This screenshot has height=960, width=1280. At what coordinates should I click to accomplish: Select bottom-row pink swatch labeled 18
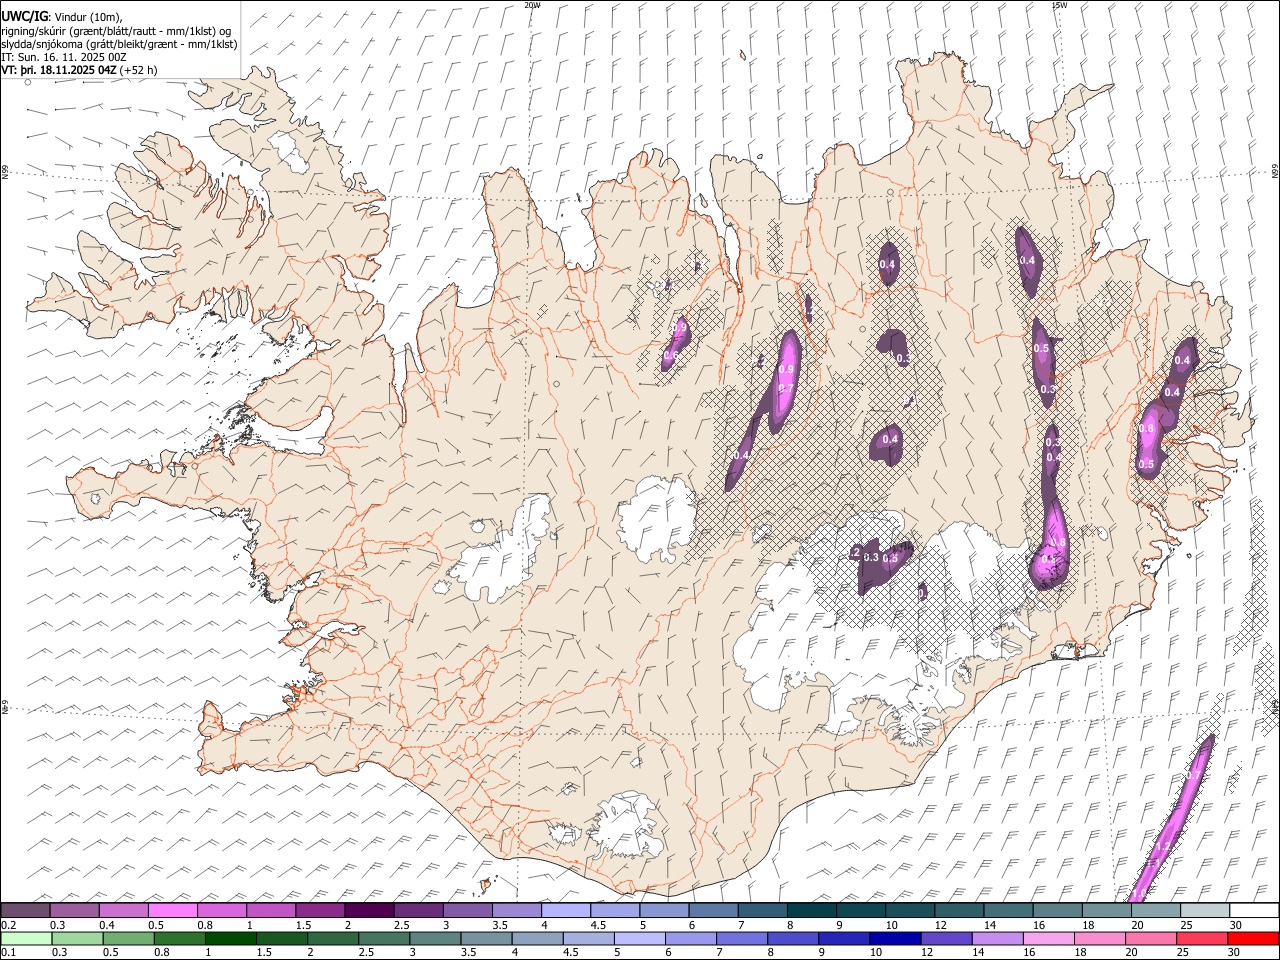[1102, 938]
